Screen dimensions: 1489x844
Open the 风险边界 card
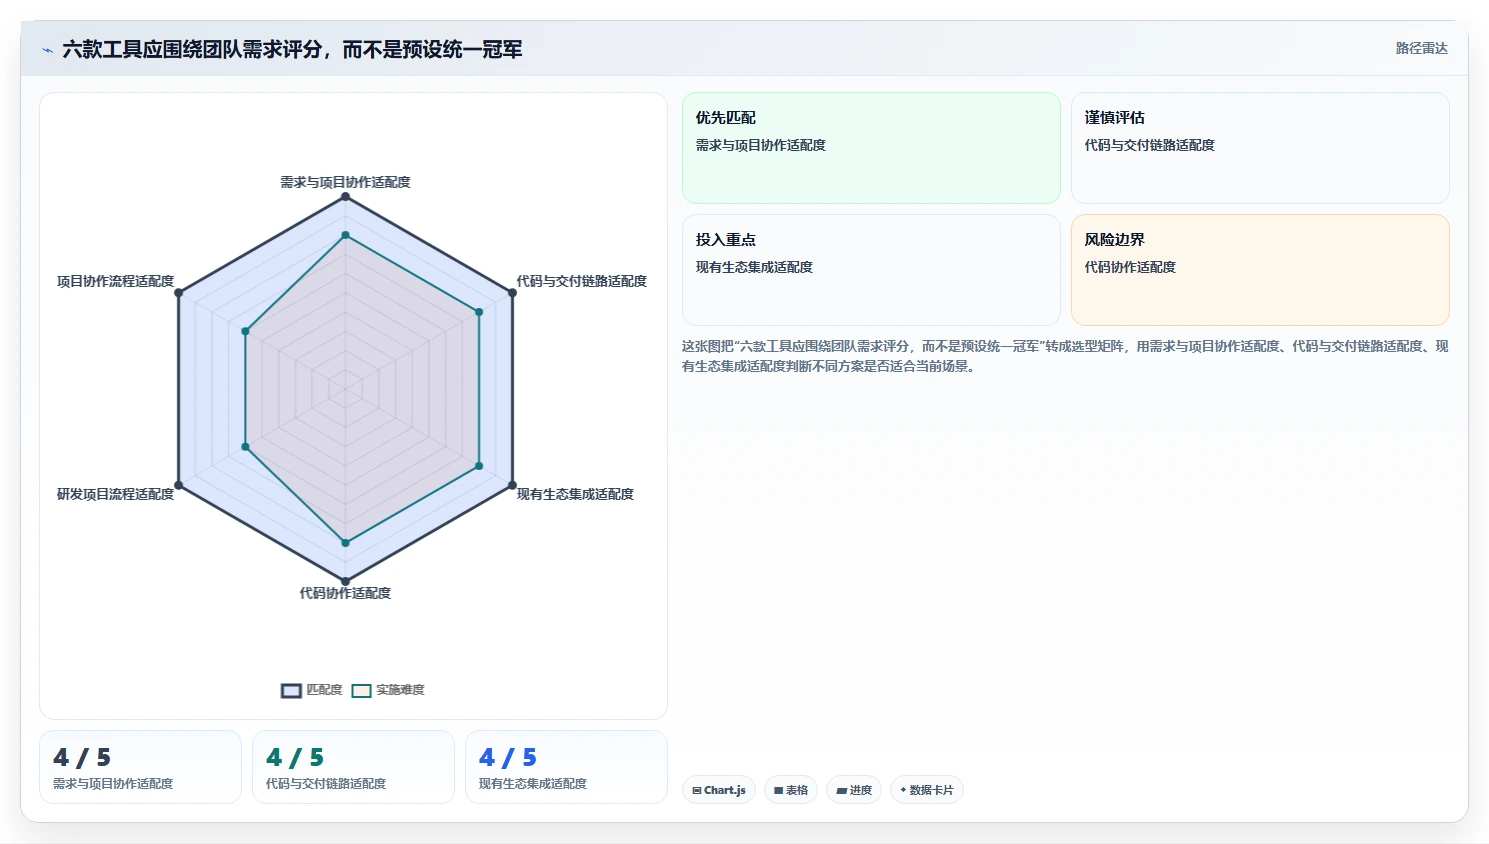click(x=1260, y=270)
